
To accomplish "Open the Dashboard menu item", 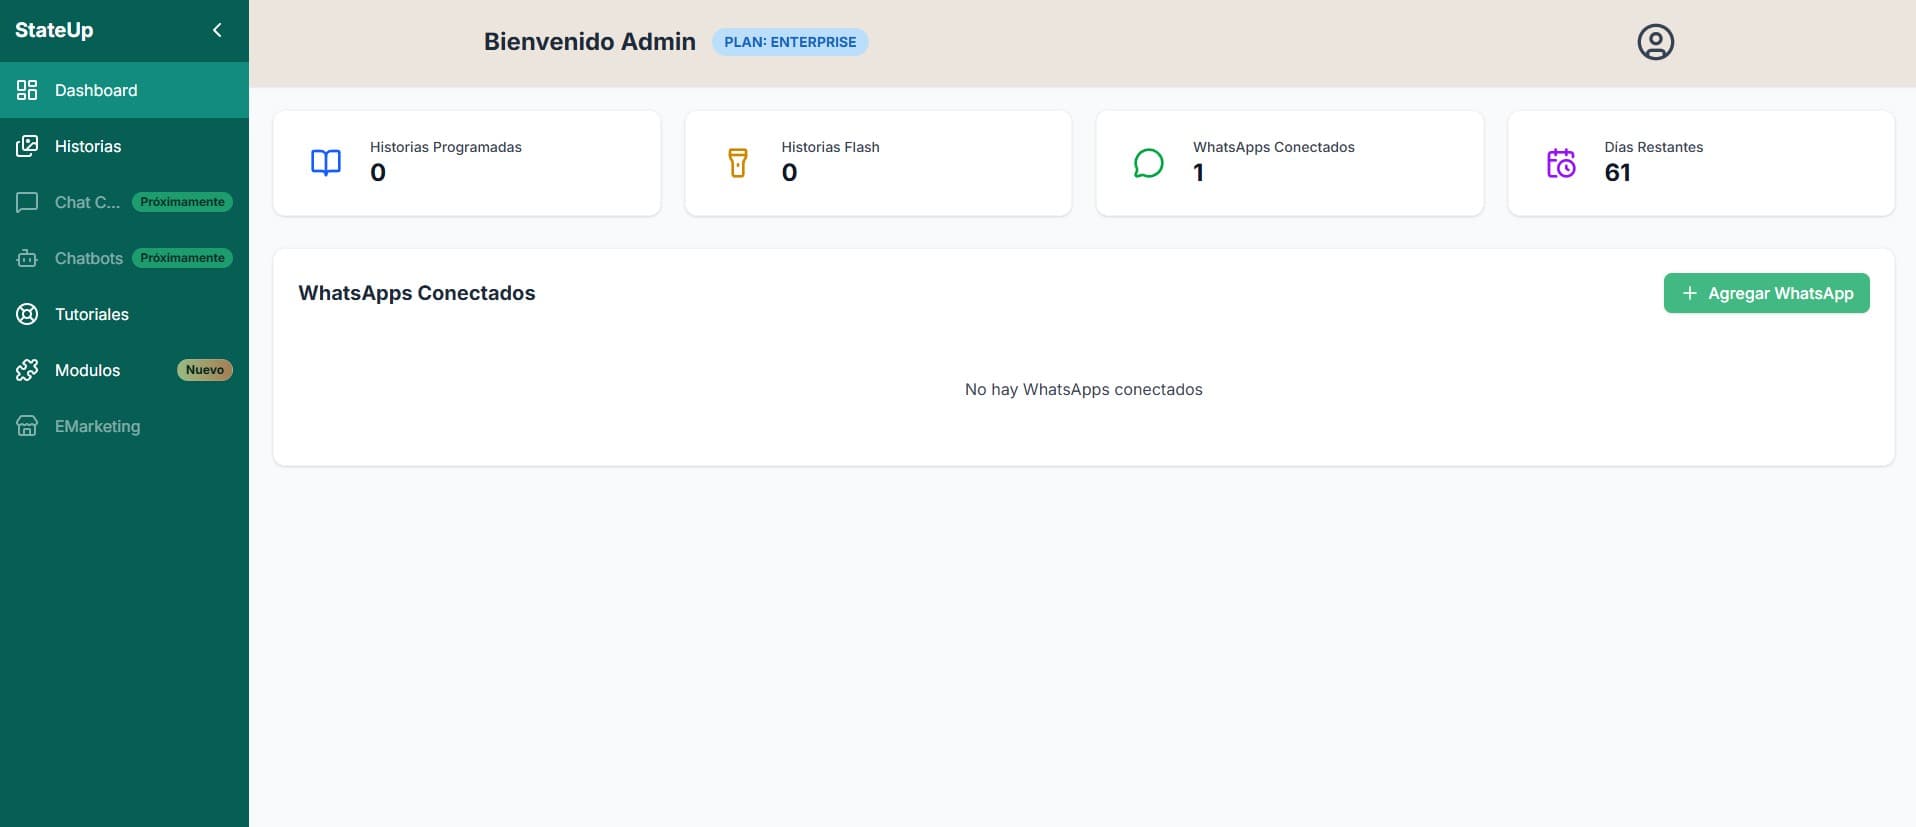I will coord(124,90).
